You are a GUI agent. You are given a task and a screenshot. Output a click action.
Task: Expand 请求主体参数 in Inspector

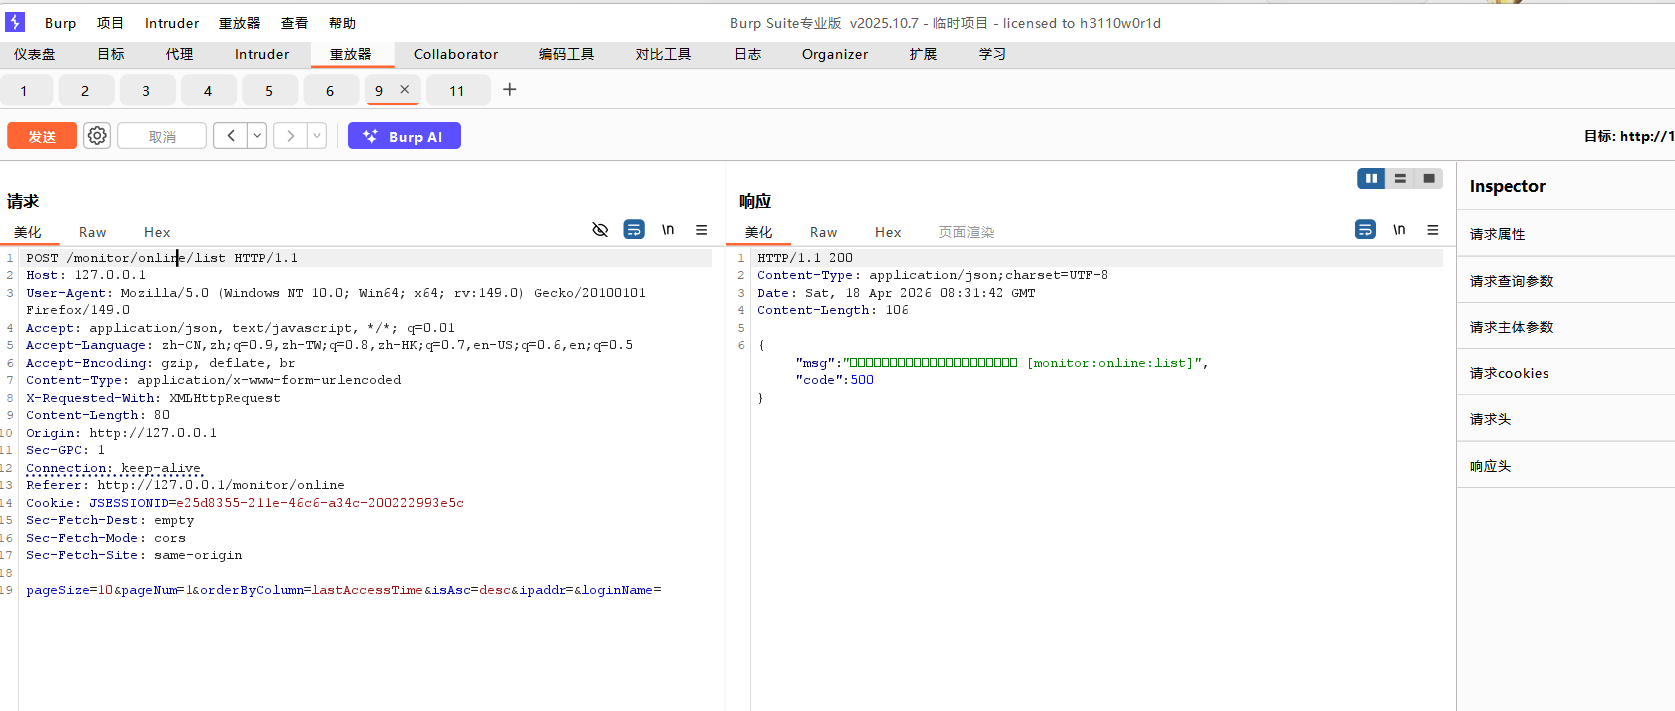click(1566, 327)
